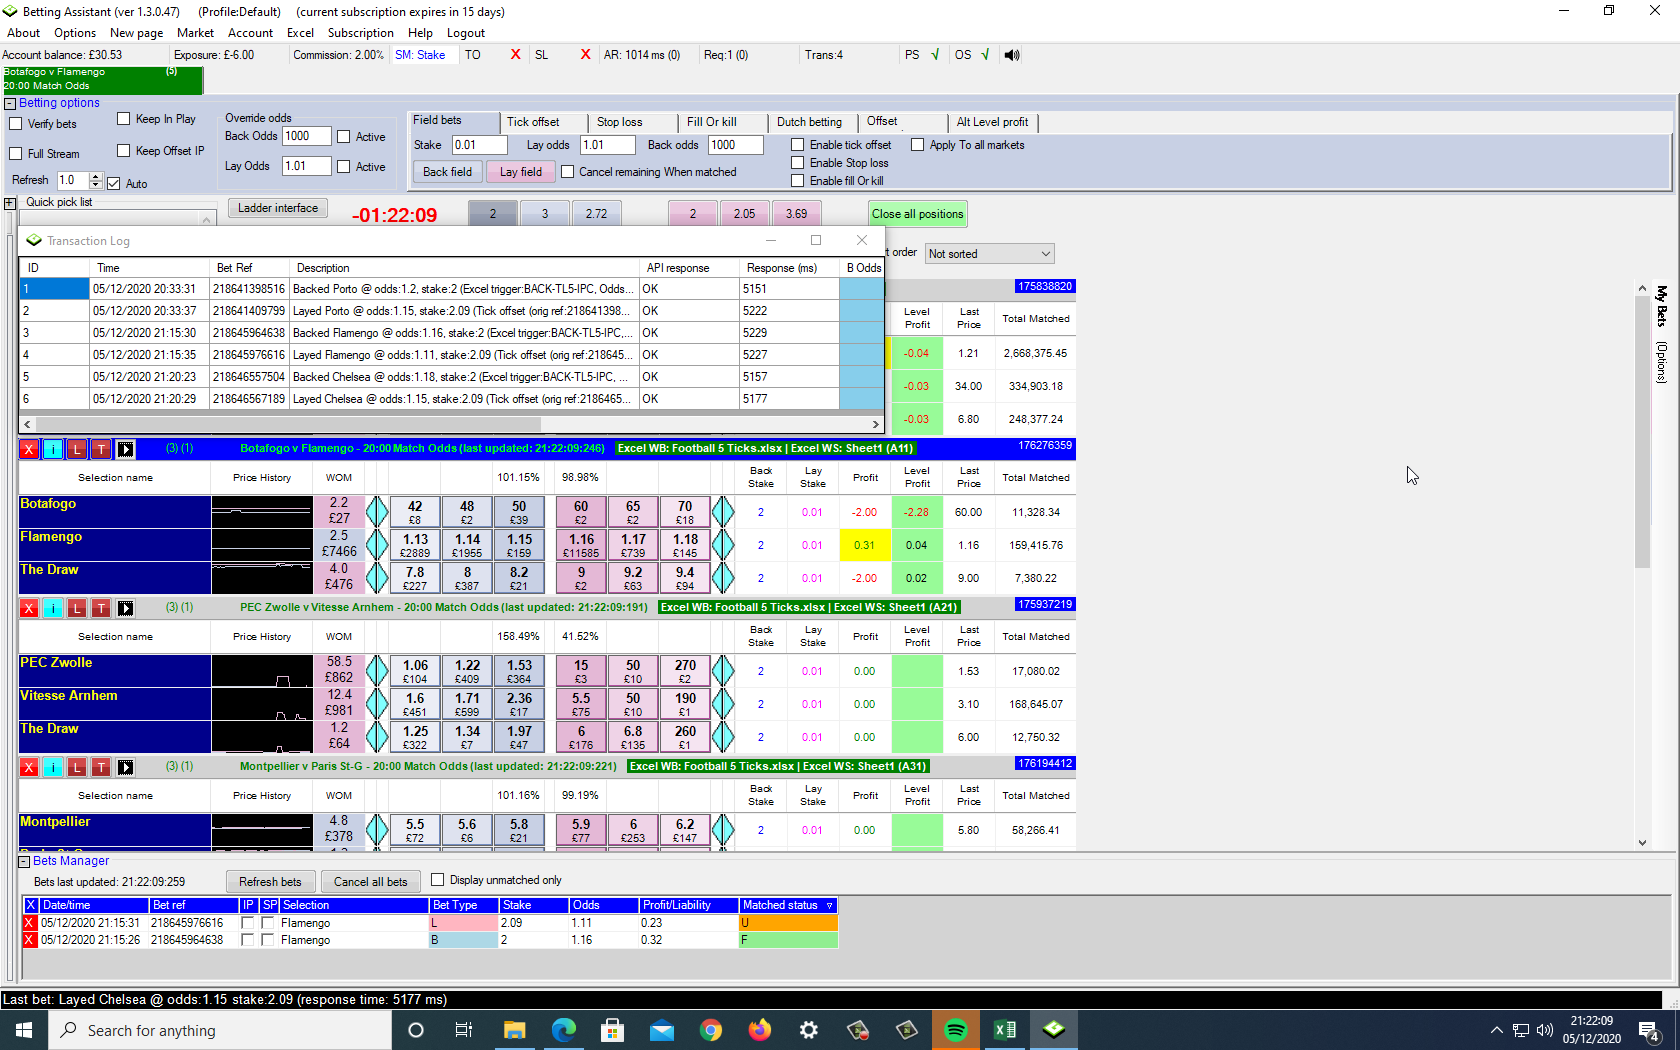Screen dimensions: 1680x1050
Task: Tick Active checkbox for override Back Odds
Action: click(344, 137)
